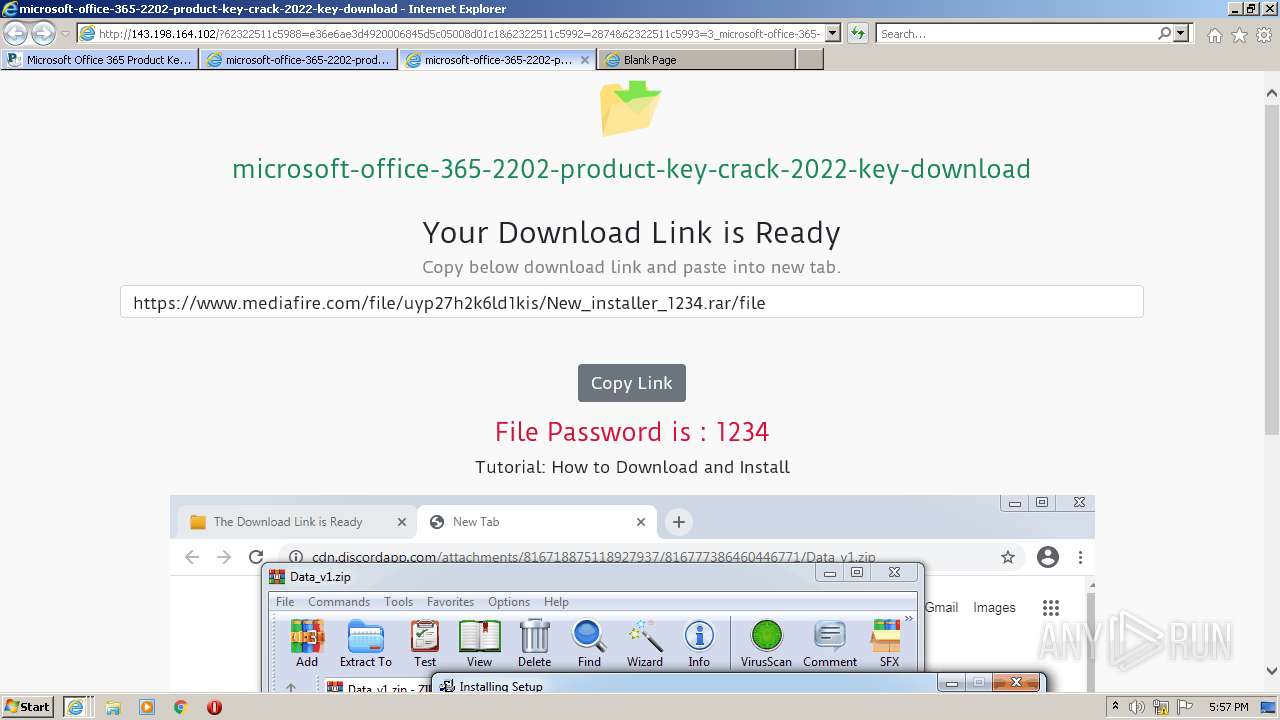Open Windows Explorer folder taskbar icon
1280x720 pixels.
(x=113, y=707)
